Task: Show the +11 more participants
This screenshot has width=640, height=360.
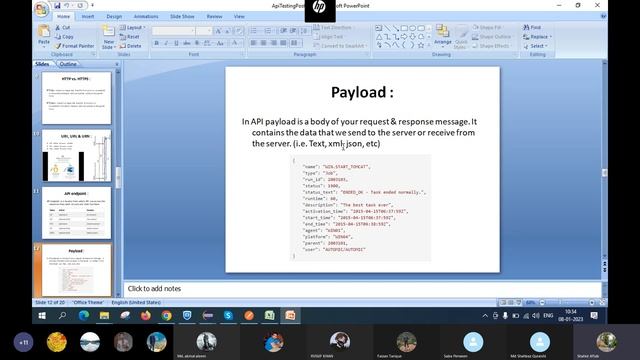Action: 23,342
